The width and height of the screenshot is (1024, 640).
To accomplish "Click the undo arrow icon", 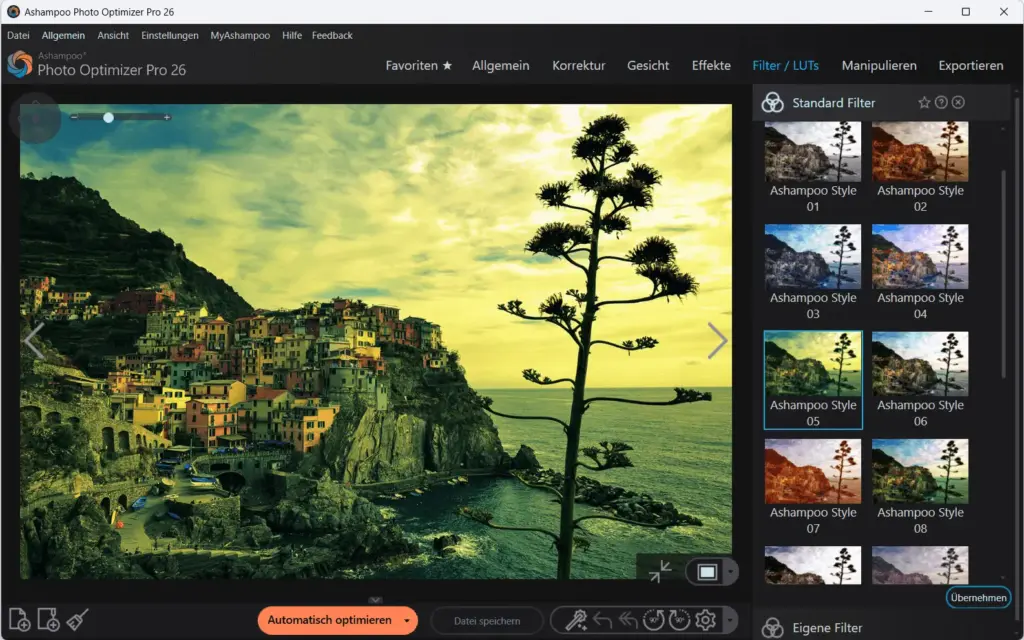I will pos(602,620).
